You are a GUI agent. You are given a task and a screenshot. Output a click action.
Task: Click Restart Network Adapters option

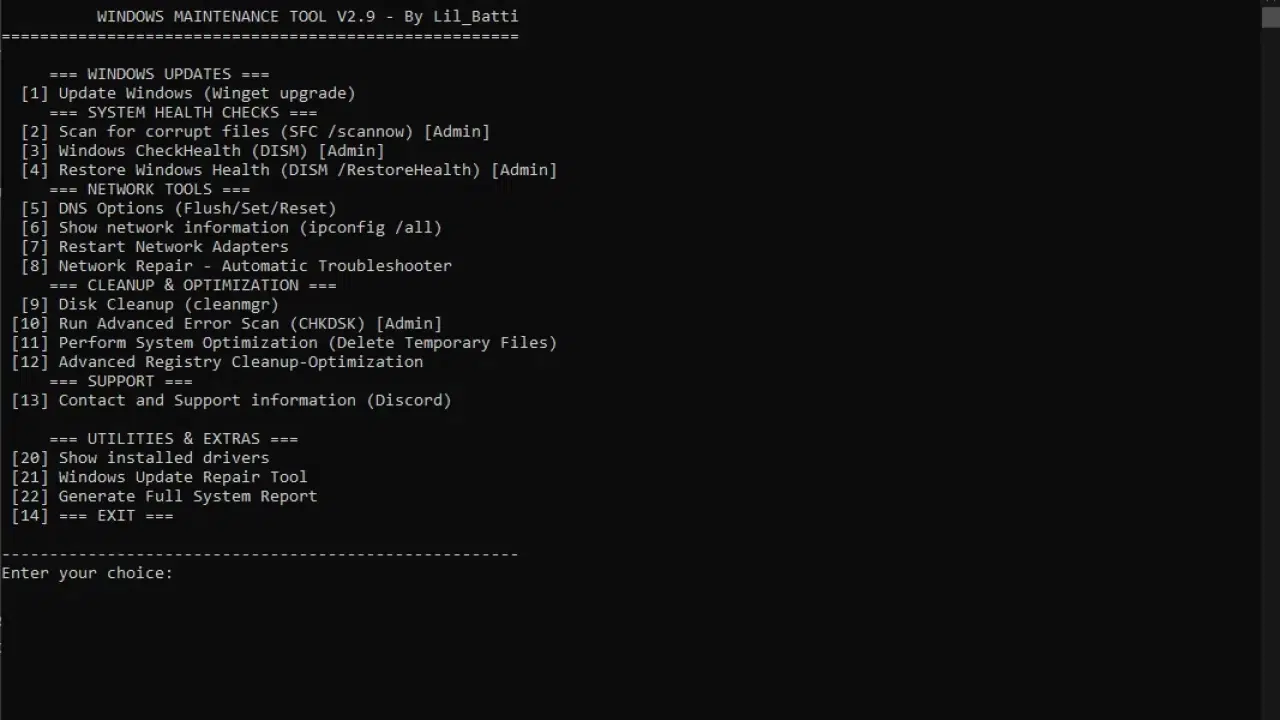[155, 246]
